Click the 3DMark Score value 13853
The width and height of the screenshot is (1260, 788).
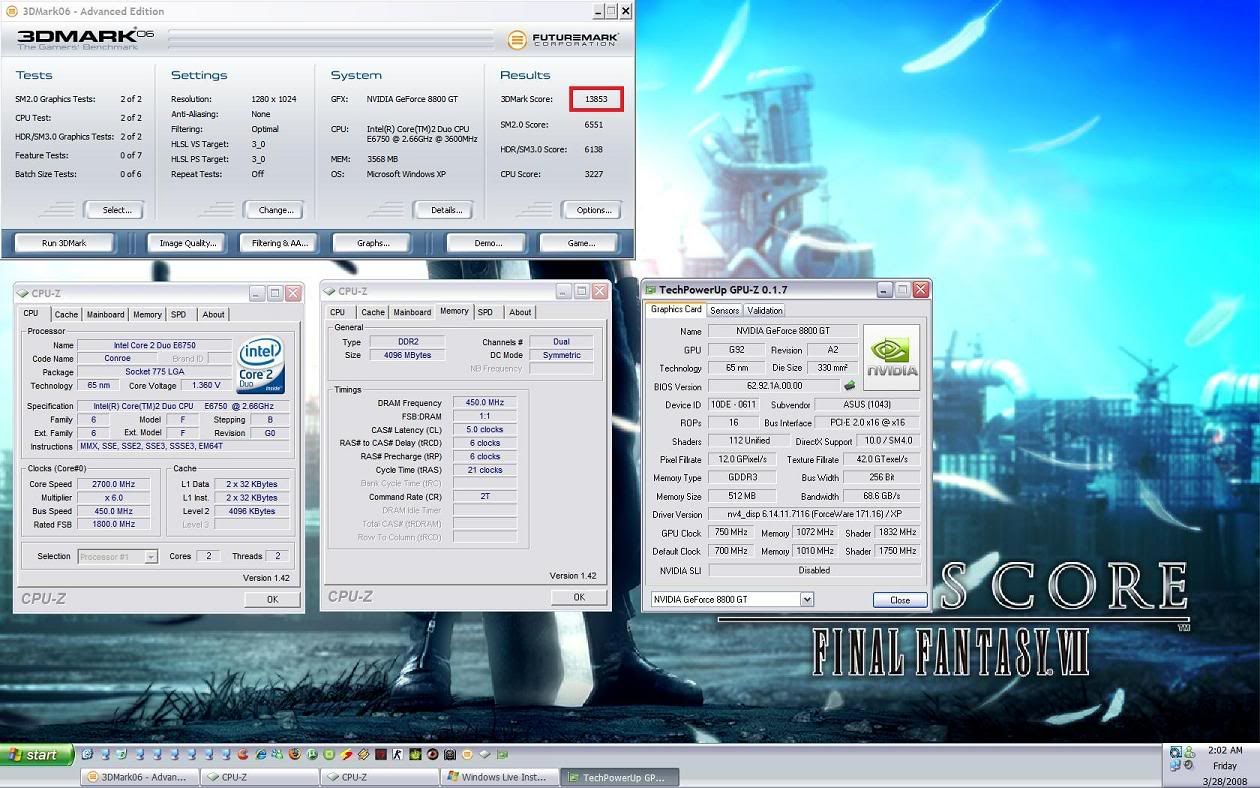click(x=596, y=99)
